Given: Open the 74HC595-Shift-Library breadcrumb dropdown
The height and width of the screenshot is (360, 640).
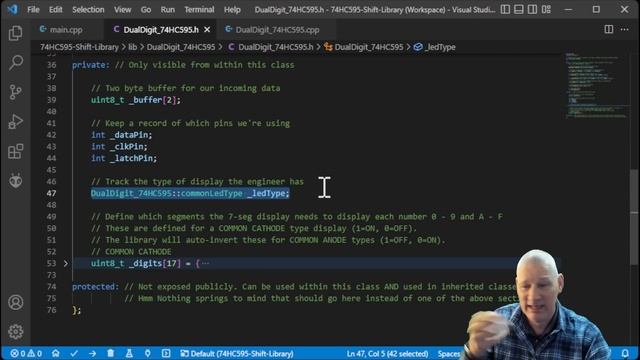Looking at the screenshot, I should [79, 47].
